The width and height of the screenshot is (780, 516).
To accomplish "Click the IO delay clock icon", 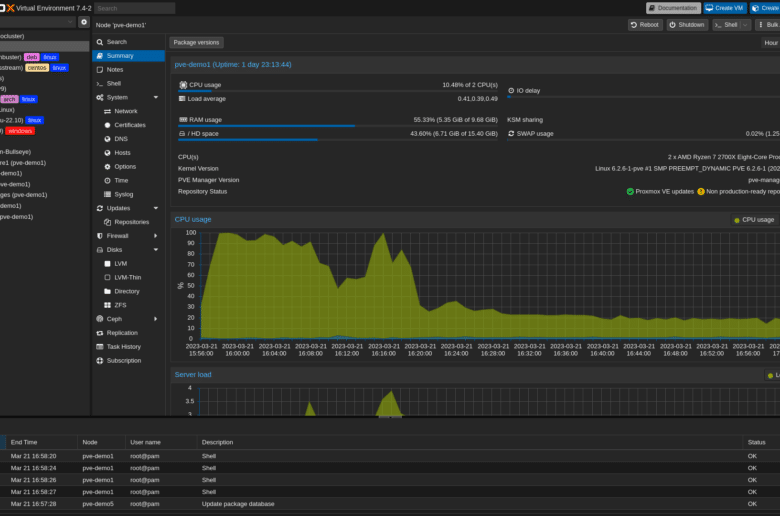I will click(511, 91).
